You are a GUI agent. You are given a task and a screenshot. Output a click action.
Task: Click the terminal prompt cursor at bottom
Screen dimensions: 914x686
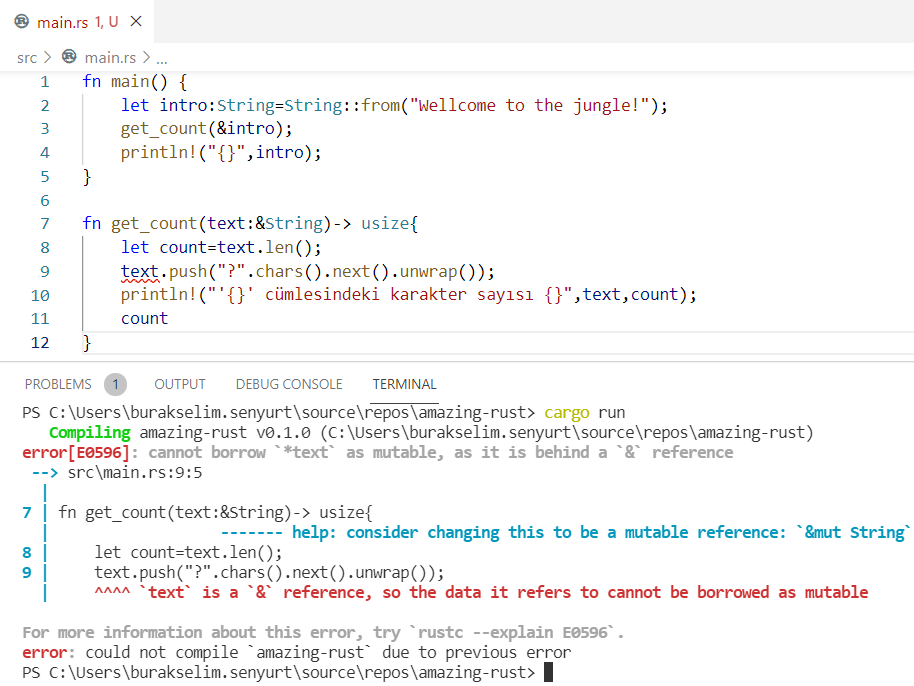pos(548,673)
